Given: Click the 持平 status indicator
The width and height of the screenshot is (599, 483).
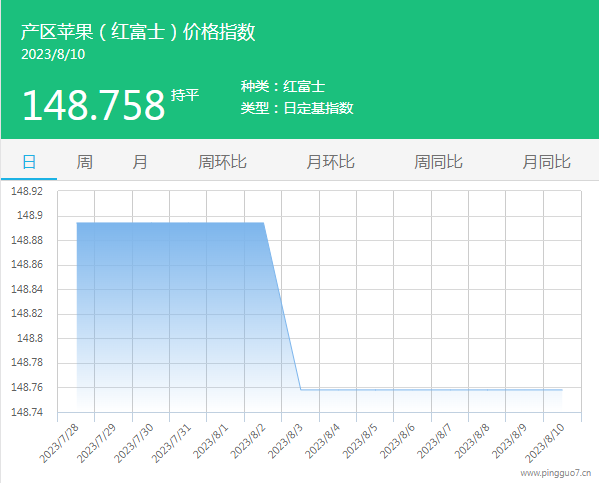Looking at the screenshot, I should (x=185, y=95).
